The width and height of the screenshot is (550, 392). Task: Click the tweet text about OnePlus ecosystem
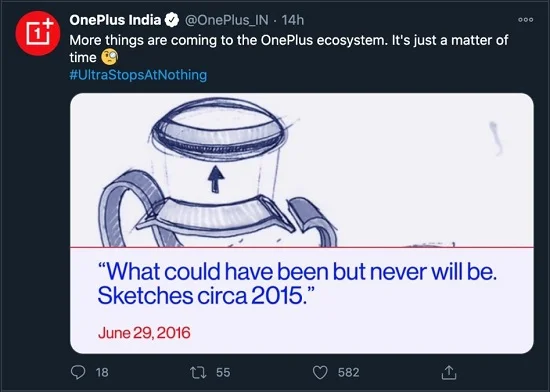click(289, 48)
